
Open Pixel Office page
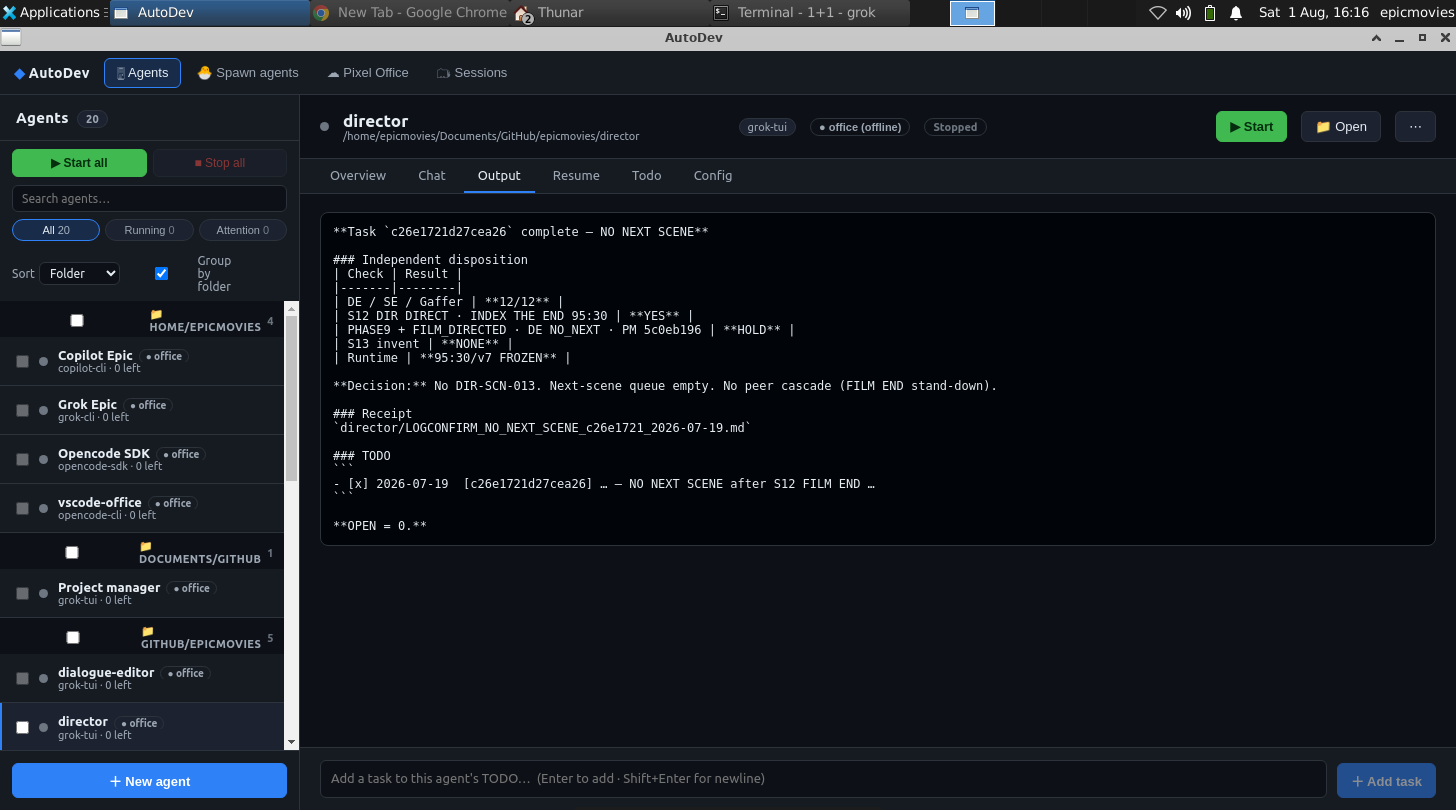pos(367,73)
